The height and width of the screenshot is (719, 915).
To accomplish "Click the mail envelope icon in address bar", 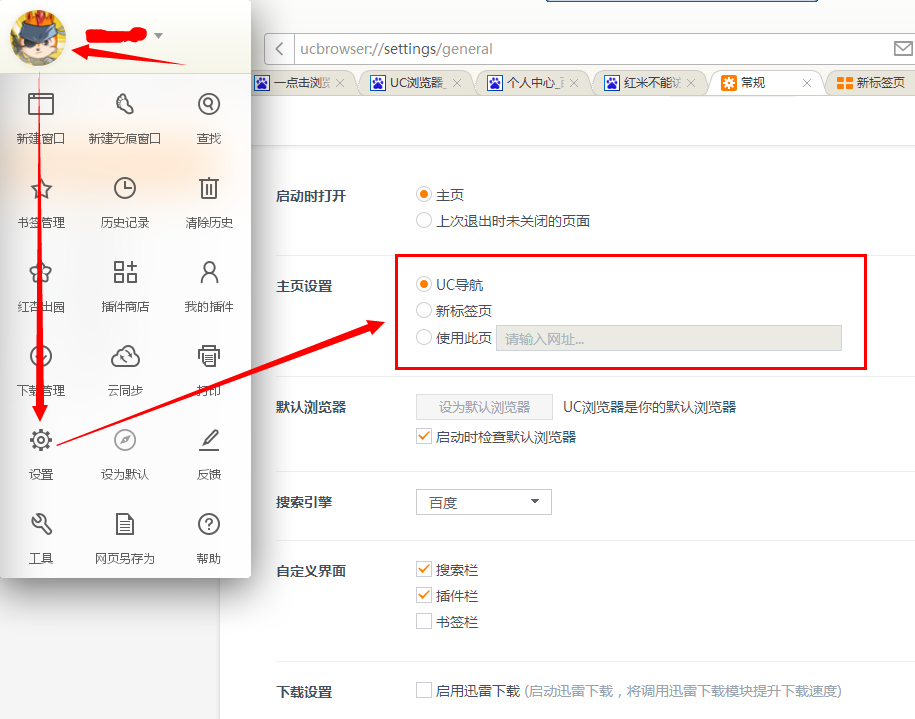I will click(x=903, y=49).
